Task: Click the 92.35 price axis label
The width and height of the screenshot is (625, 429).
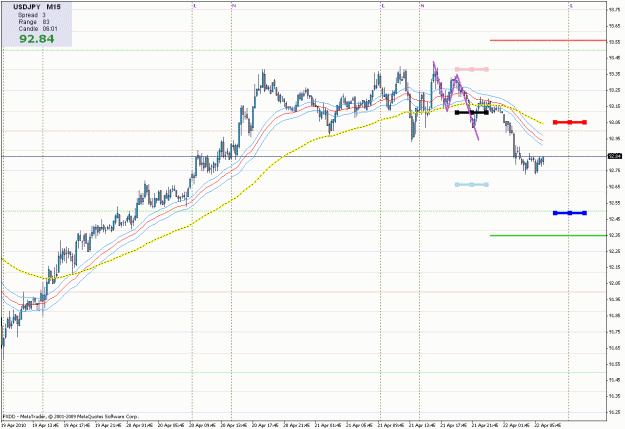Action: click(614, 235)
